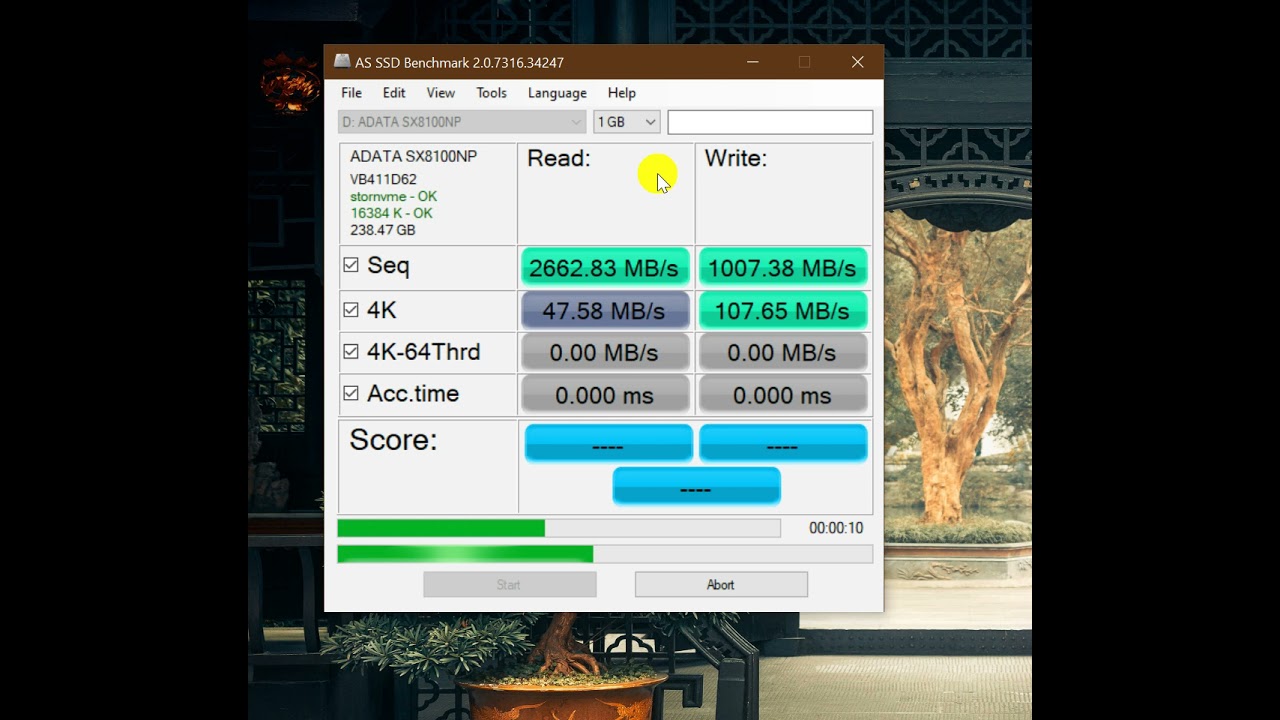
Task: Click the Abort button
Action: pyautogui.click(x=721, y=585)
